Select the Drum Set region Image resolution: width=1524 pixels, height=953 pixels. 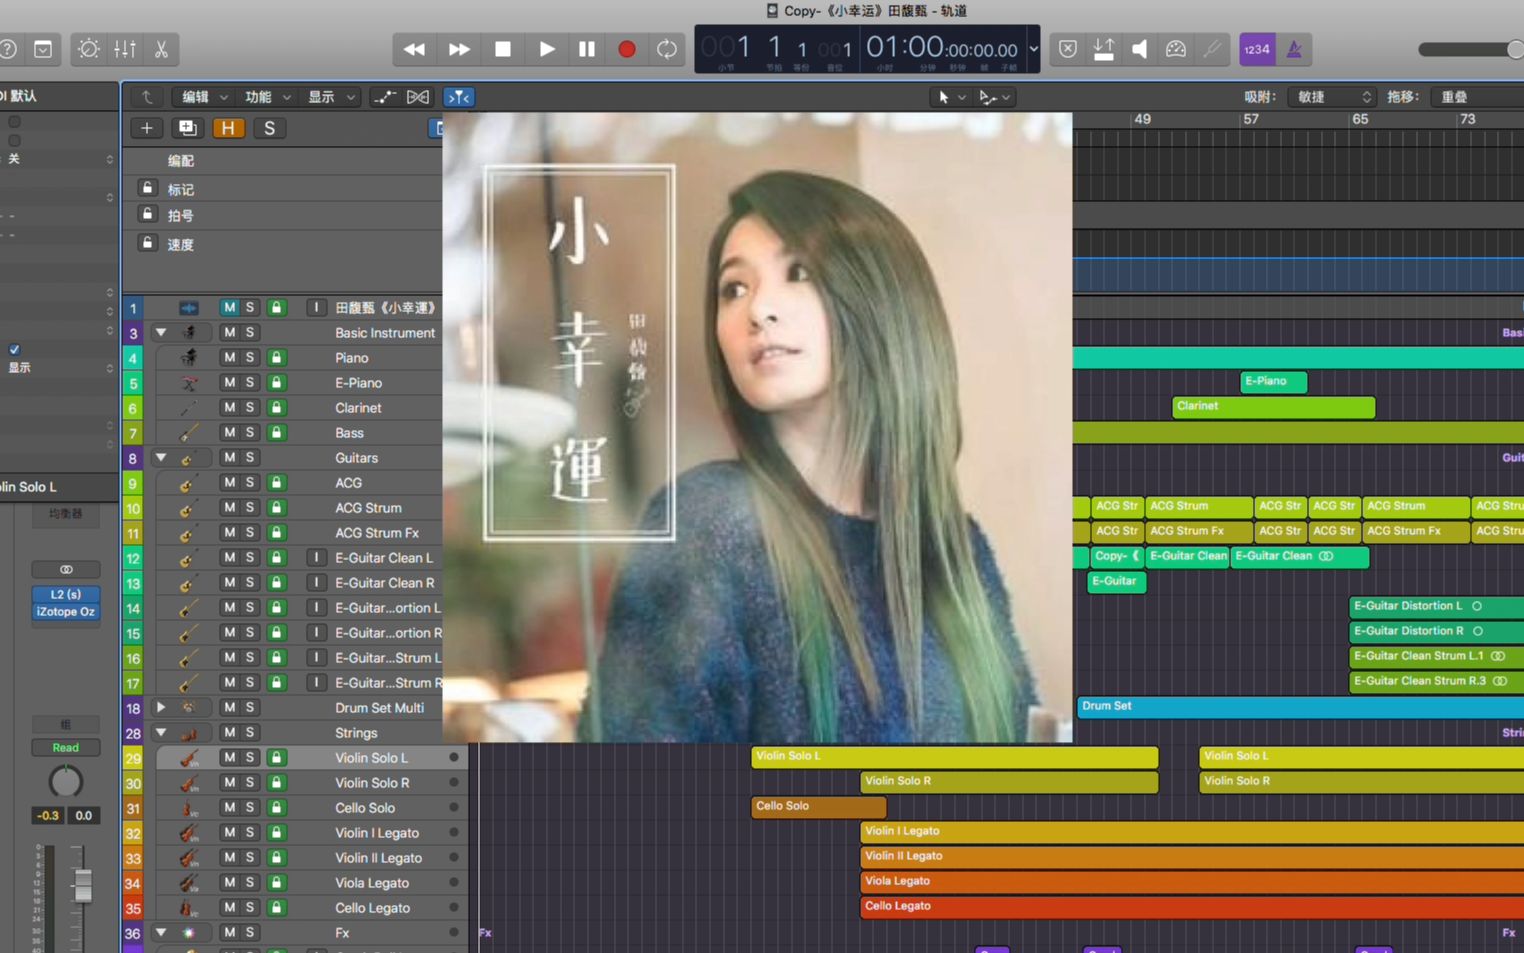pos(1300,707)
